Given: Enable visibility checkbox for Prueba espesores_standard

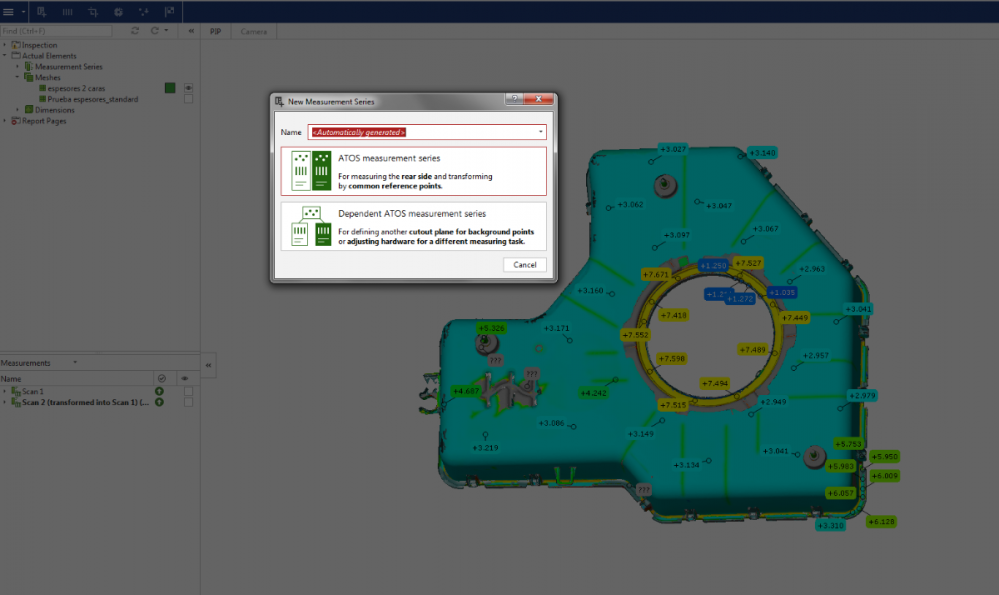Looking at the screenshot, I should 188,99.
